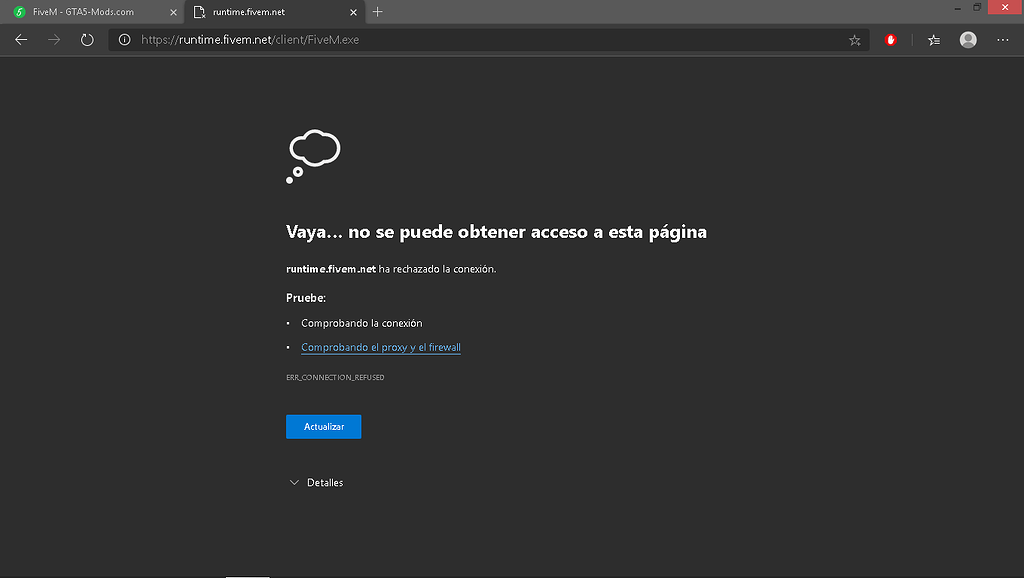Open the Comprobando el proxy link
1024x578 pixels.
tap(380, 347)
